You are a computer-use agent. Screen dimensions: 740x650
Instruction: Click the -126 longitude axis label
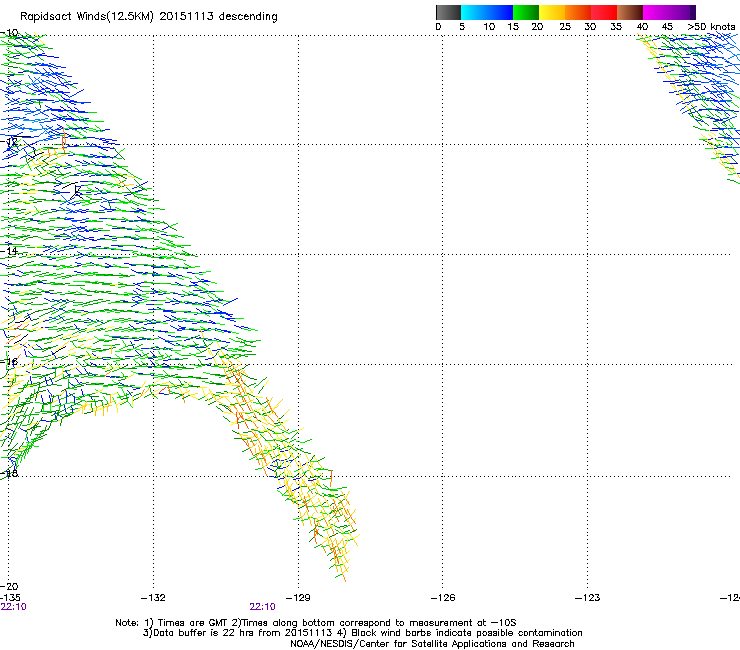click(443, 598)
